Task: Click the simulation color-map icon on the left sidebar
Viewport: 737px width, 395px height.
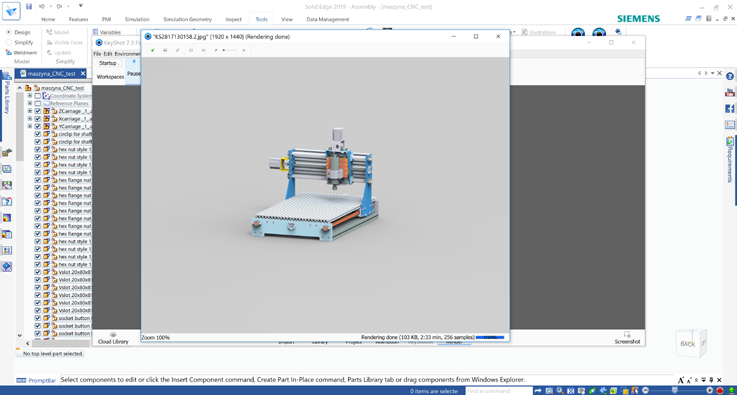Action: click(x=7, y=218)
